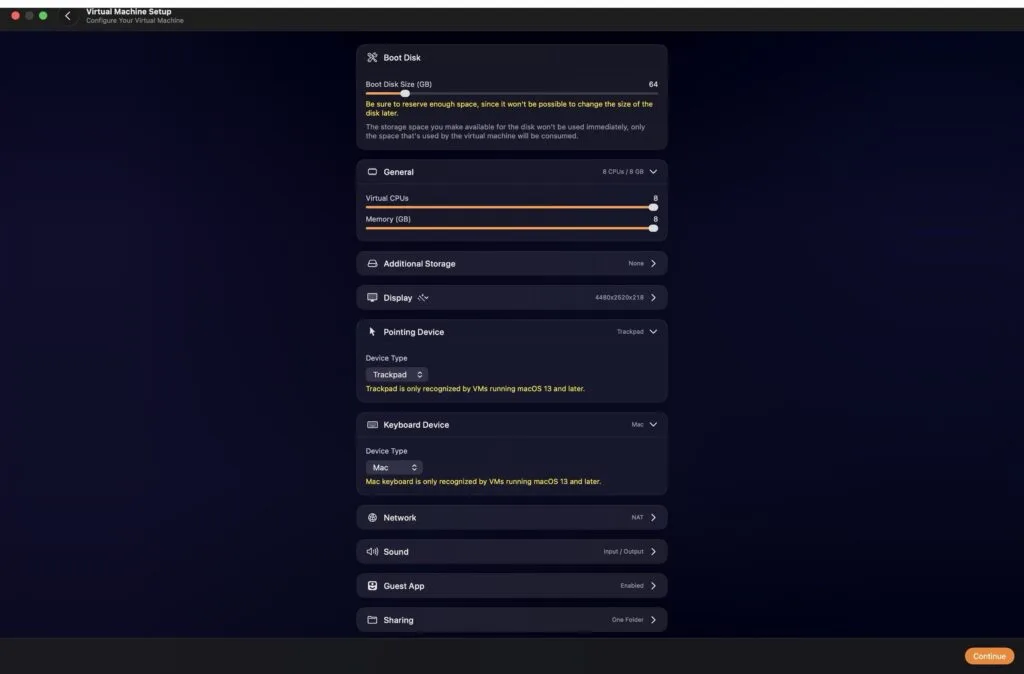Expand the Network section chevron

pyautogui.click(x=653, y=517)
